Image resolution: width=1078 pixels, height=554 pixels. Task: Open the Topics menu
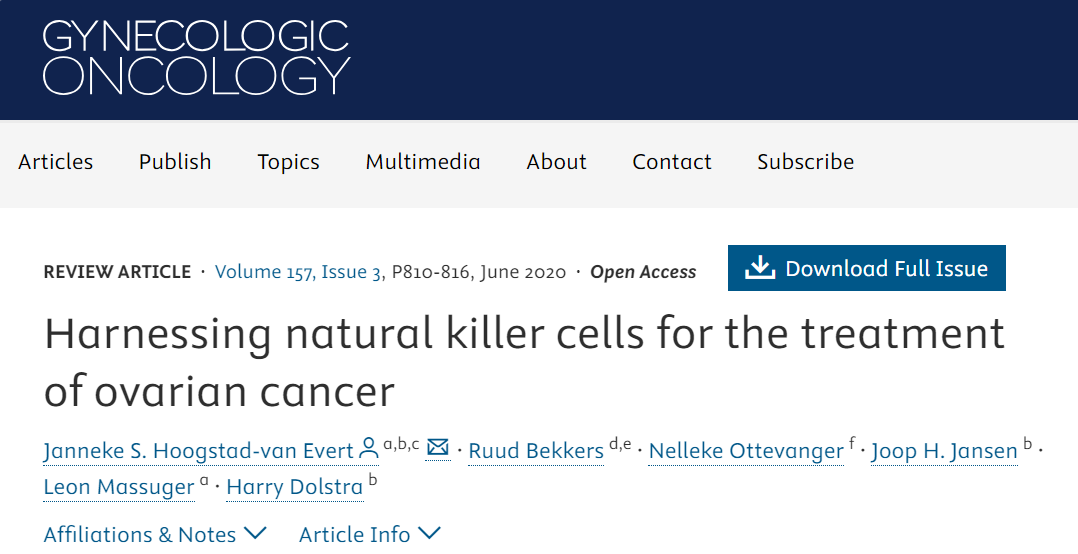tap(288, 162)
